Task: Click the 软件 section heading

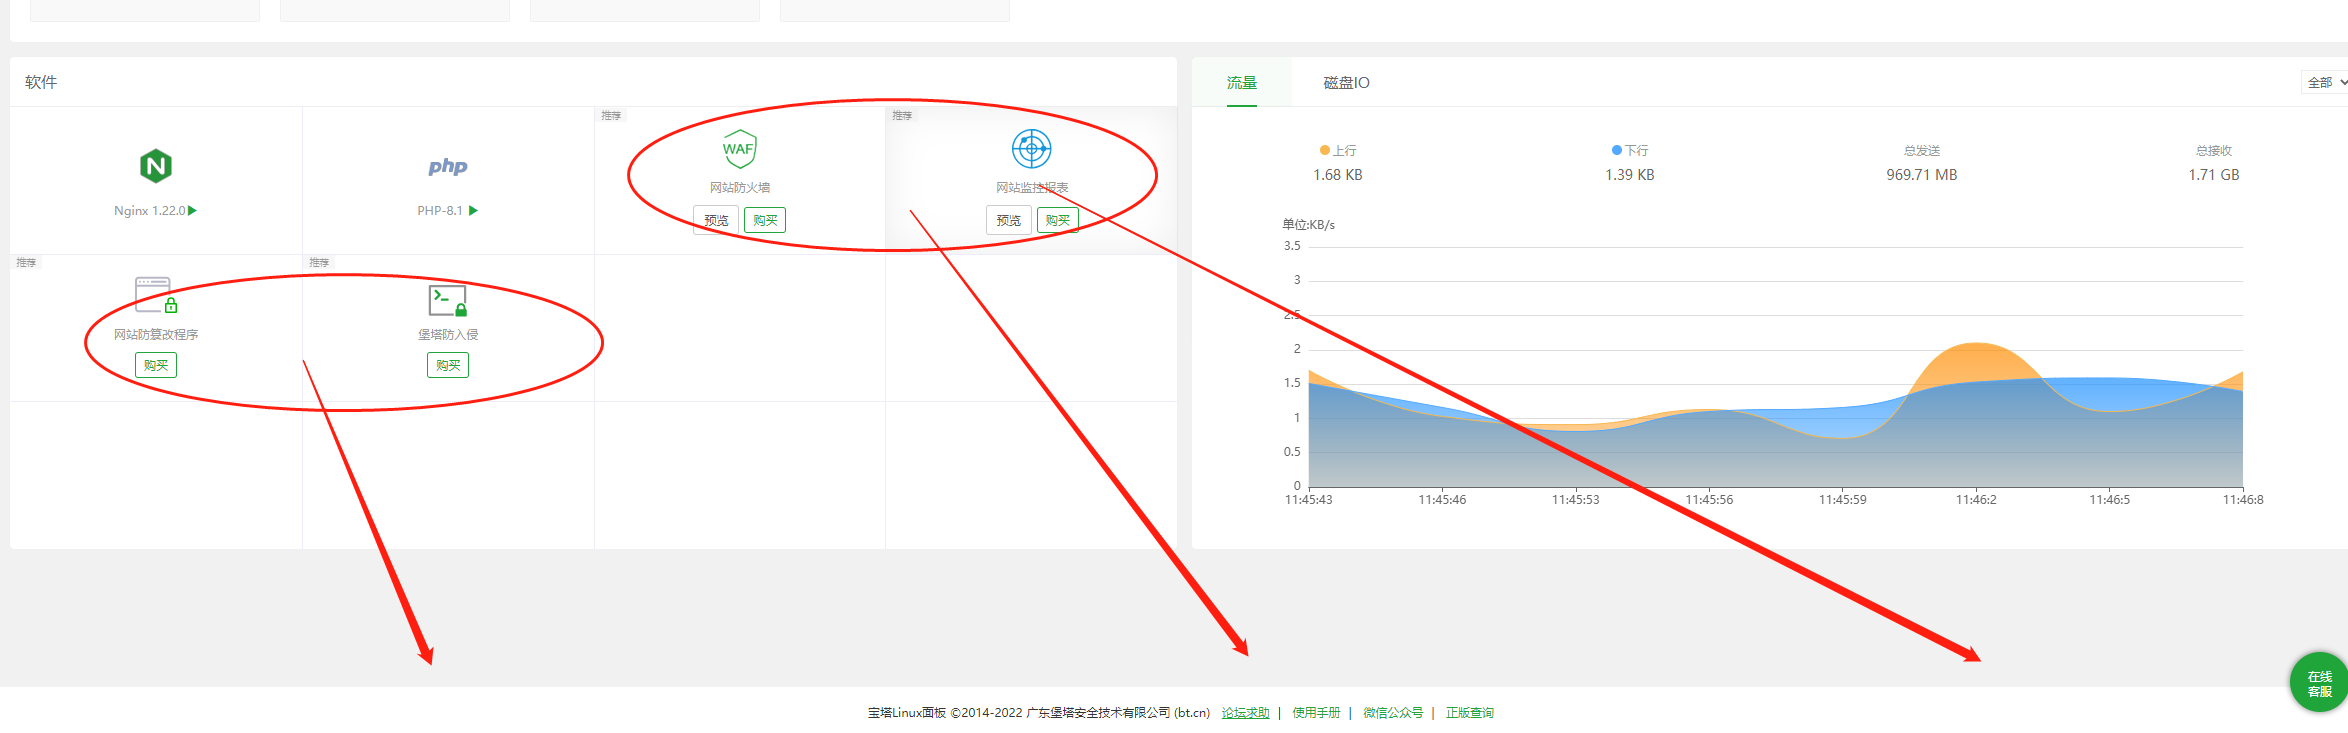Action: (x=41, y=82)
